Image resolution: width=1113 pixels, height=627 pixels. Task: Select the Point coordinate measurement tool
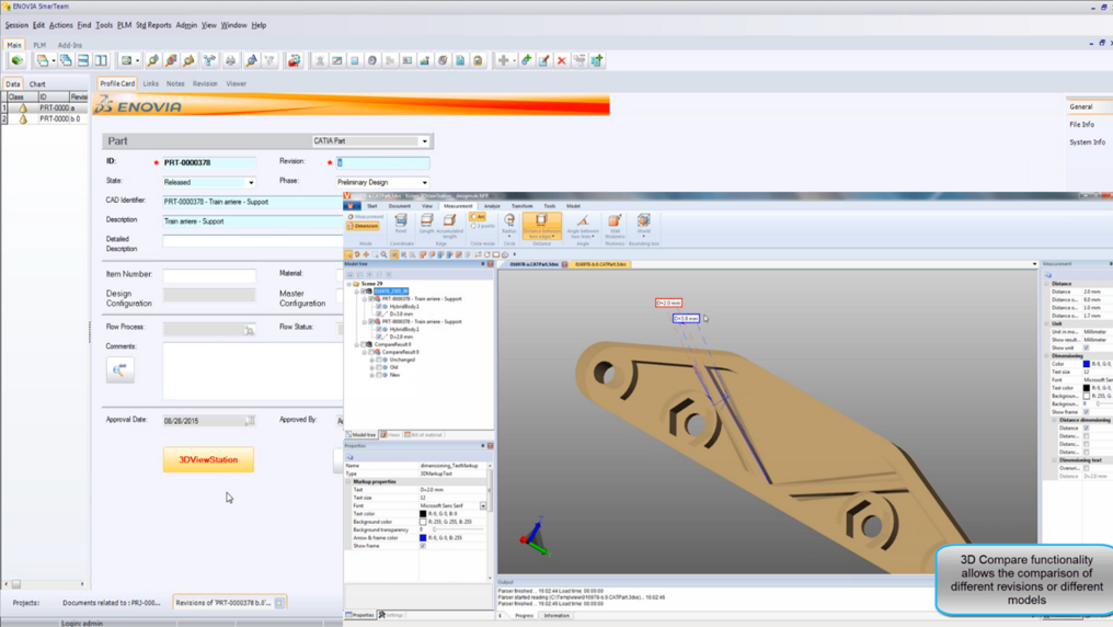pos(401,223)
